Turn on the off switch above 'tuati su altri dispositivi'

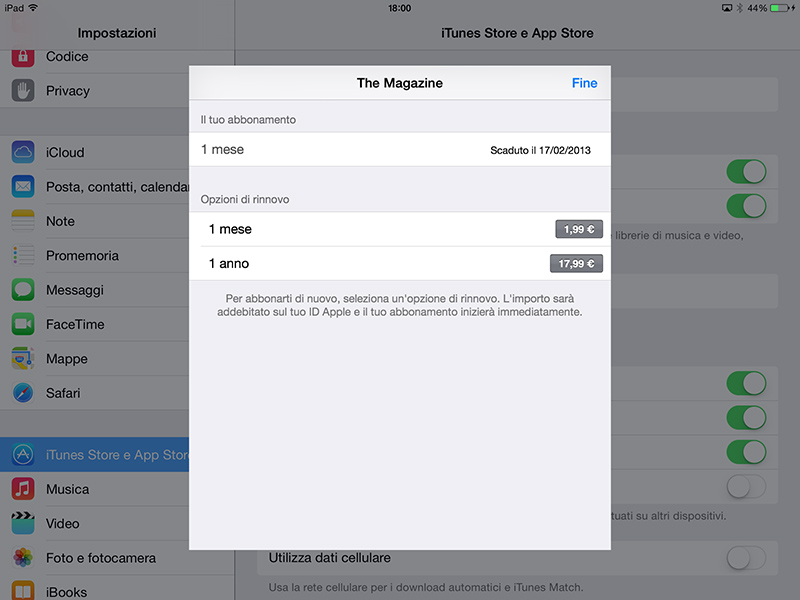tap(746, 487)
